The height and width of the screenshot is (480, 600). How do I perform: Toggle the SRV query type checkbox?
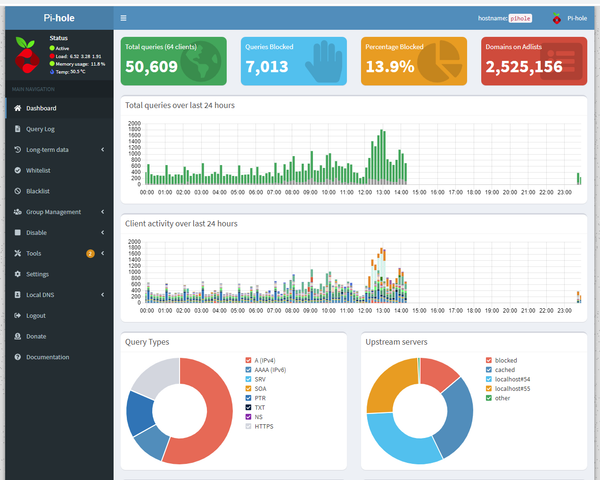[x=248, y=379]
